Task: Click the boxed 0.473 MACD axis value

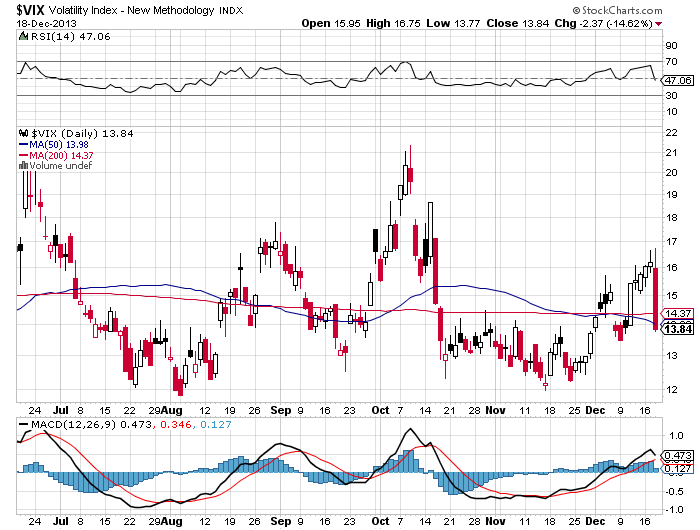Action: [679, 456]
